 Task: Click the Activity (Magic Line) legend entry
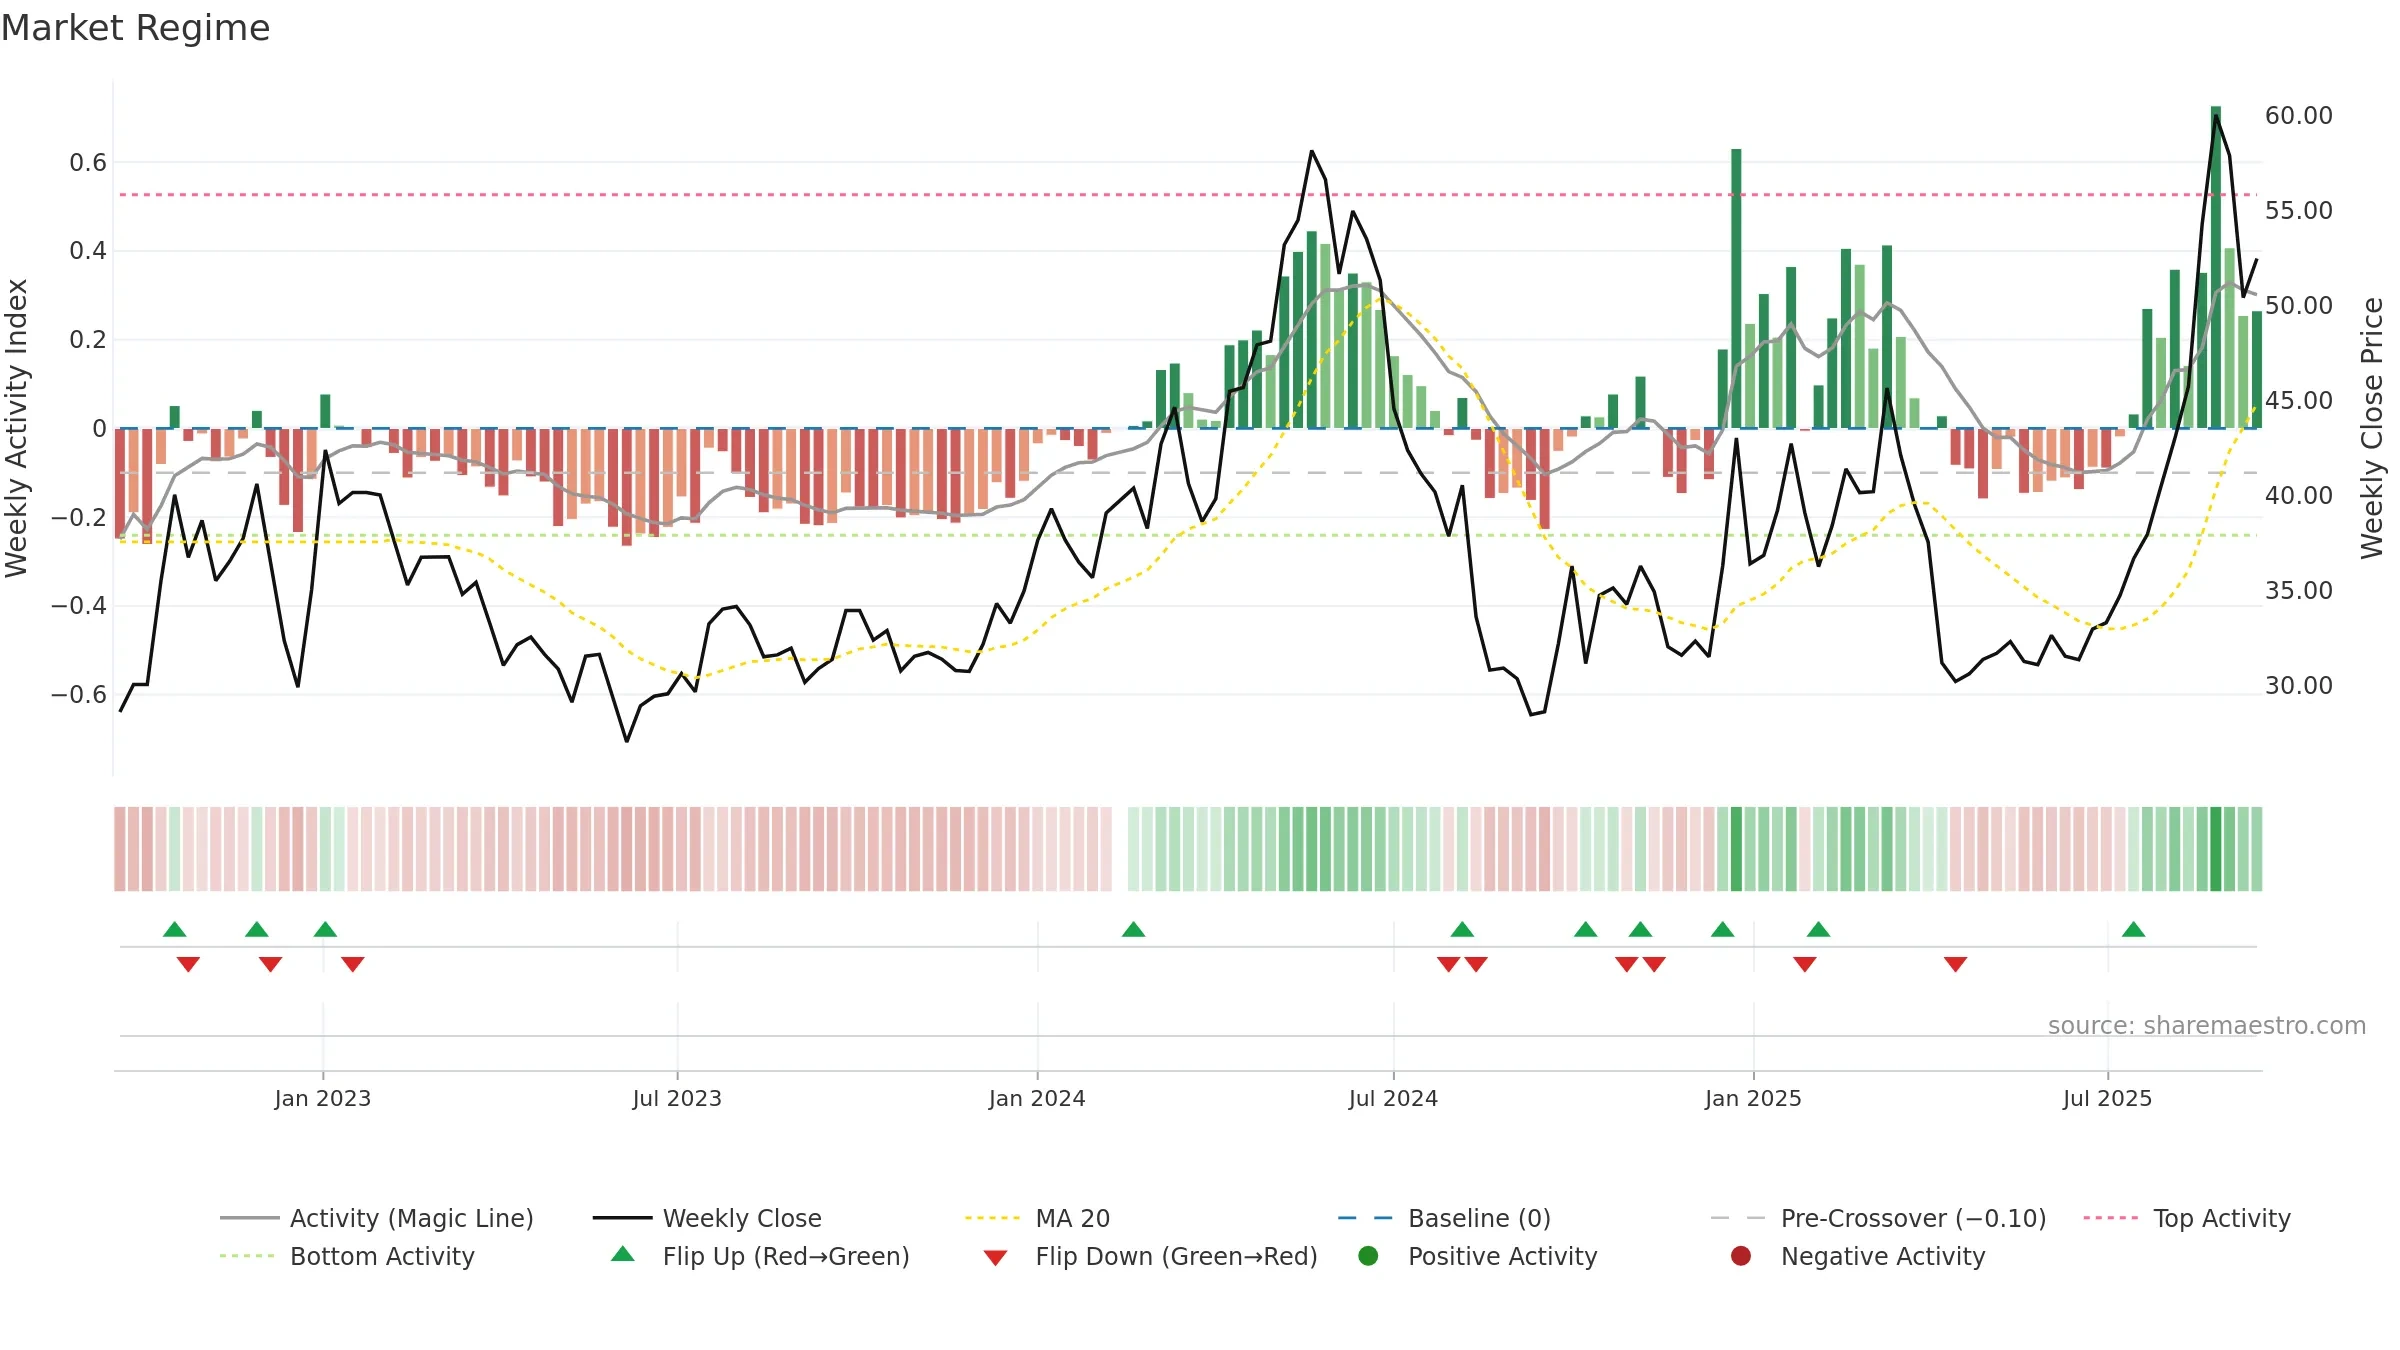pos(377,1218)
